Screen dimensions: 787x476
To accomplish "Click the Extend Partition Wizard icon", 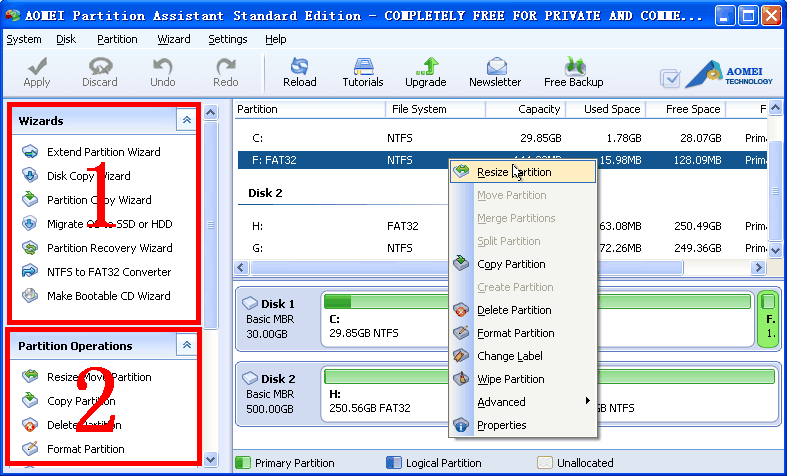I will pos(30,152).
